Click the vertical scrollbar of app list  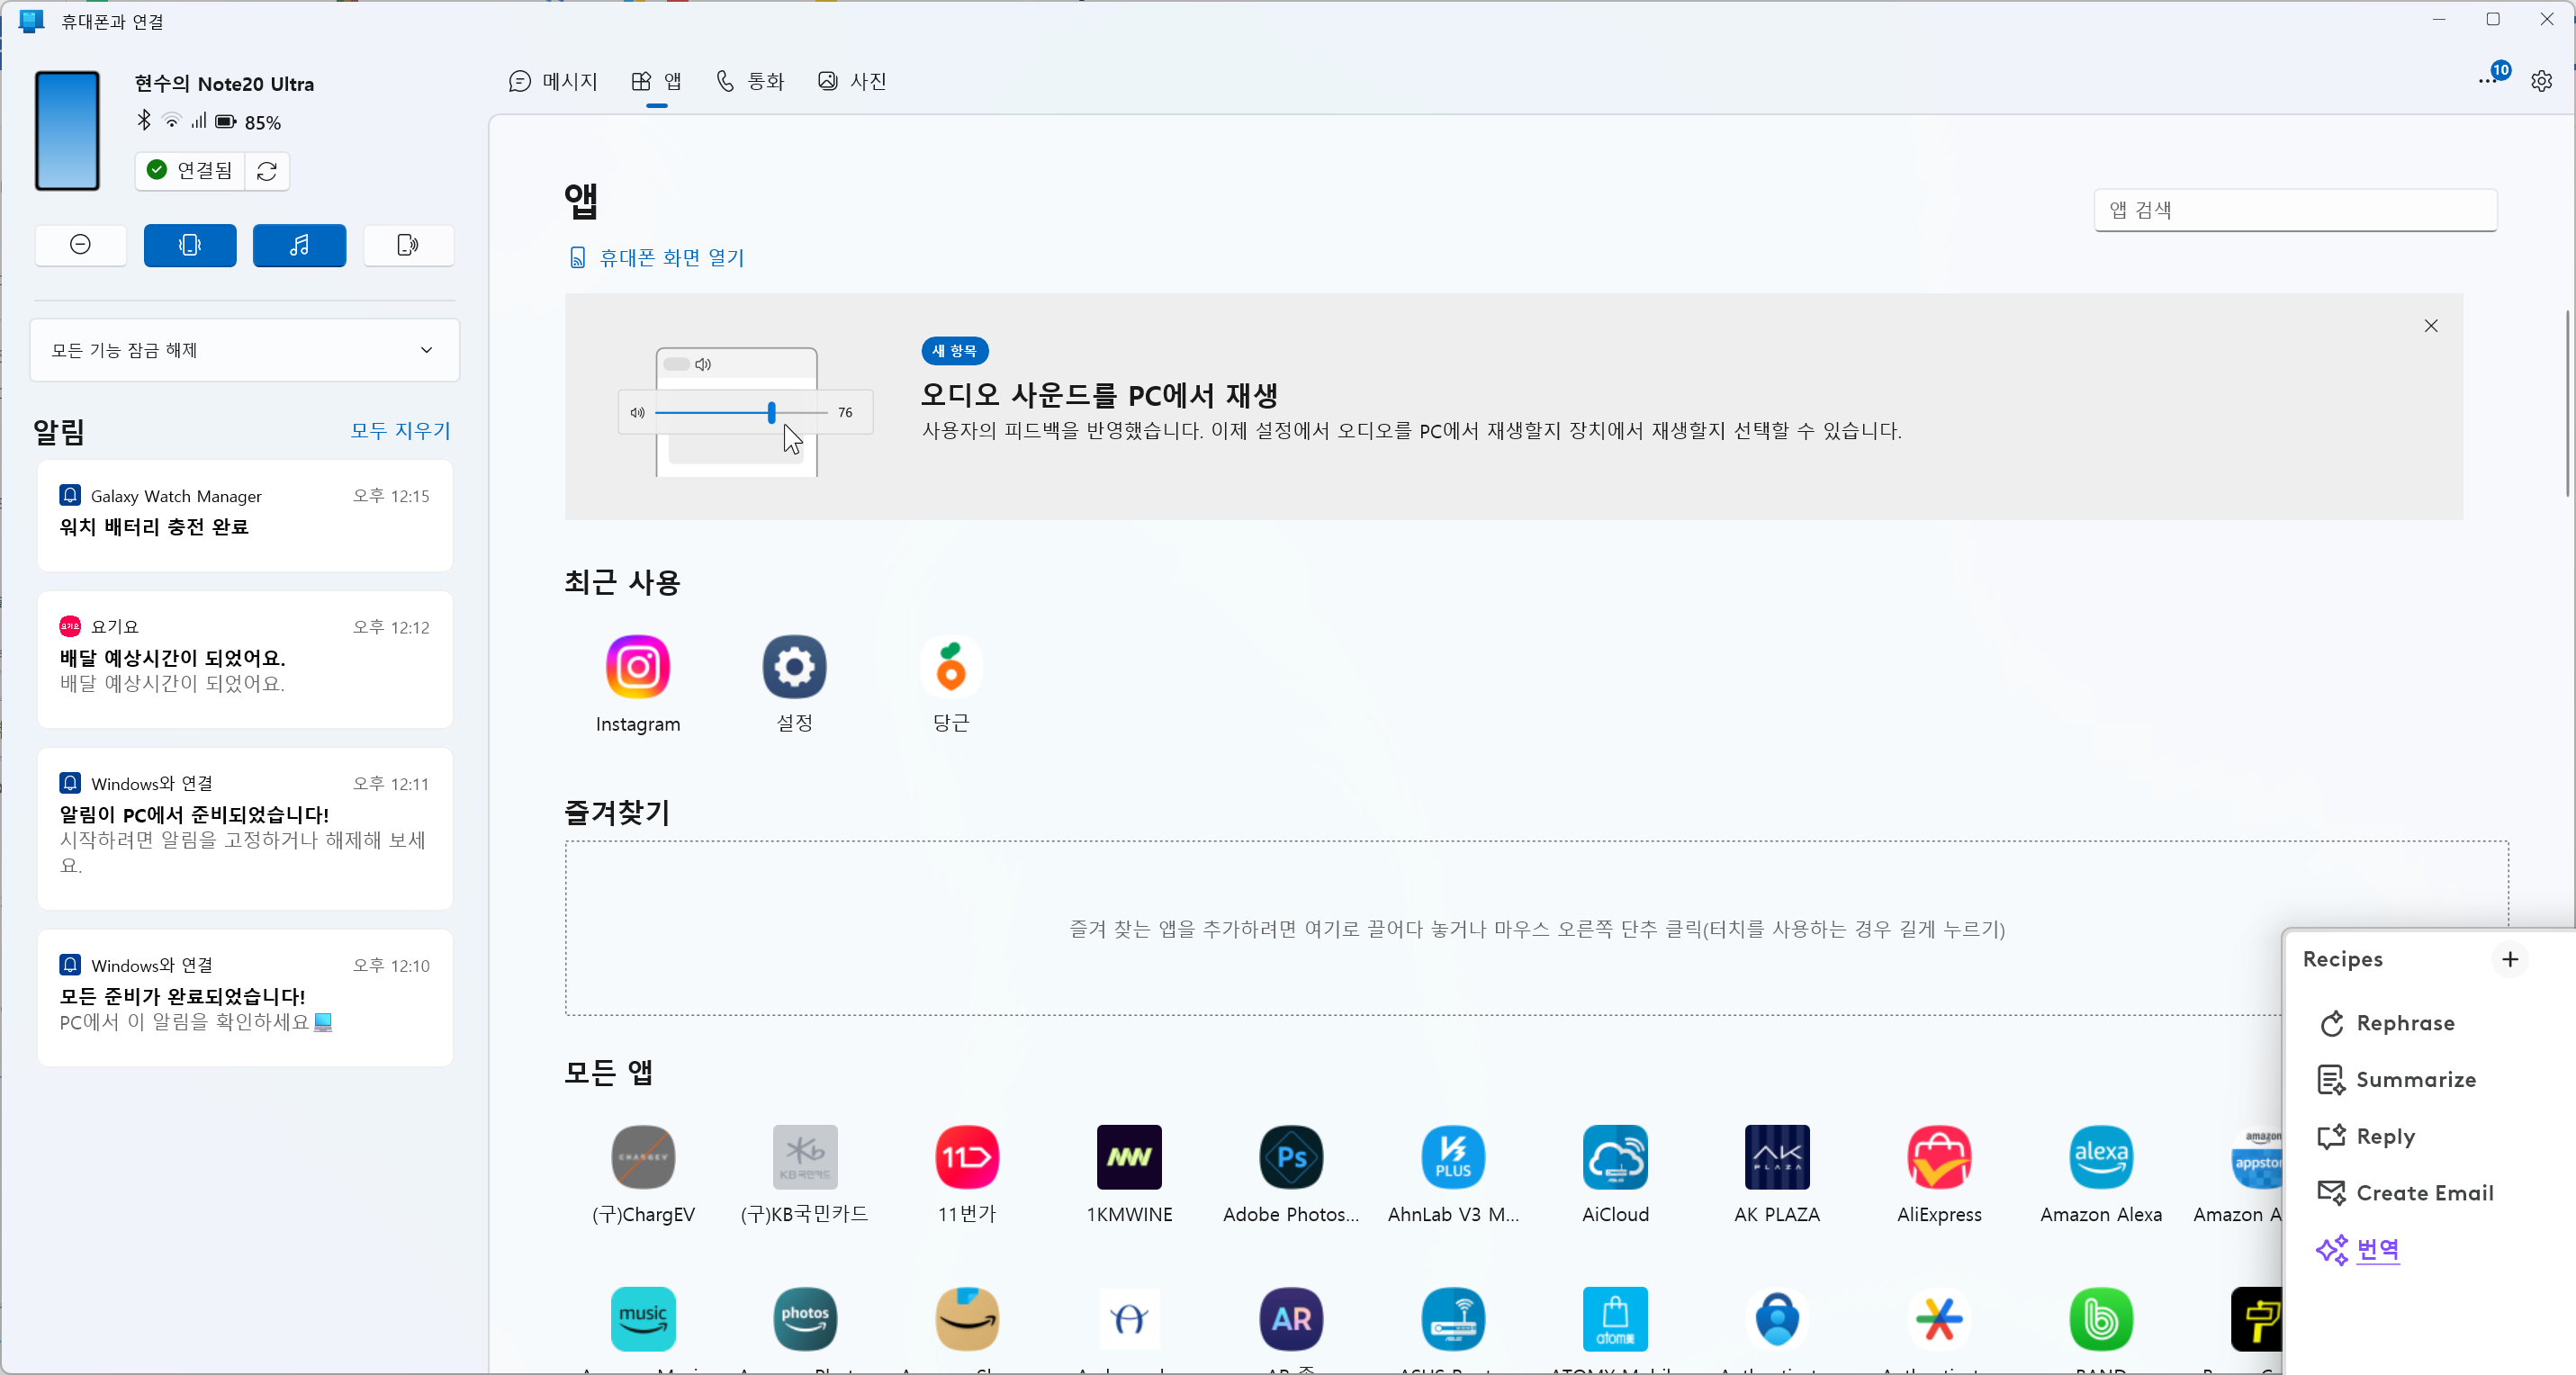pos(2567,404)
